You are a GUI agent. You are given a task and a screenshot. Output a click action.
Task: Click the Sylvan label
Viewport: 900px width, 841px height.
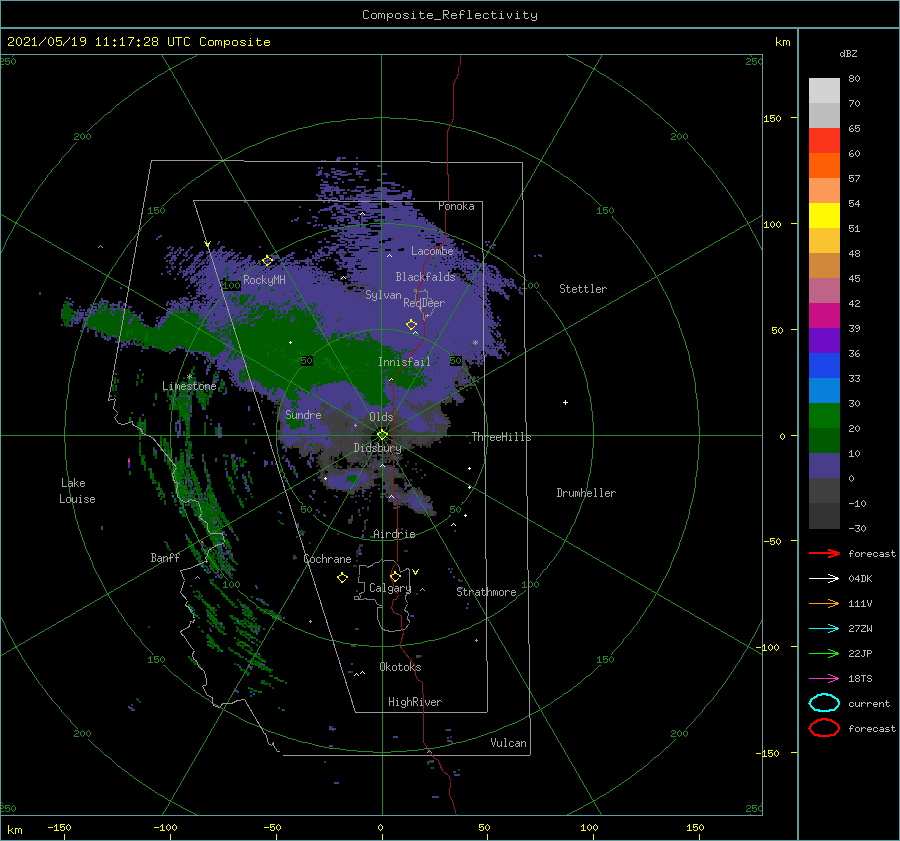coord(383,295)
